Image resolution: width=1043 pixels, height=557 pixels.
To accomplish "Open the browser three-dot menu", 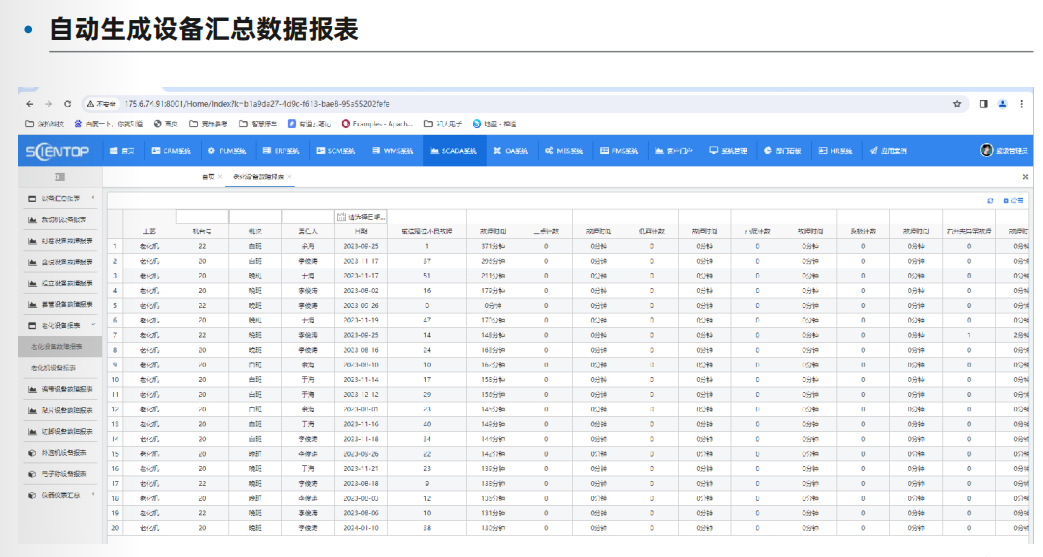I will 1022,104.
